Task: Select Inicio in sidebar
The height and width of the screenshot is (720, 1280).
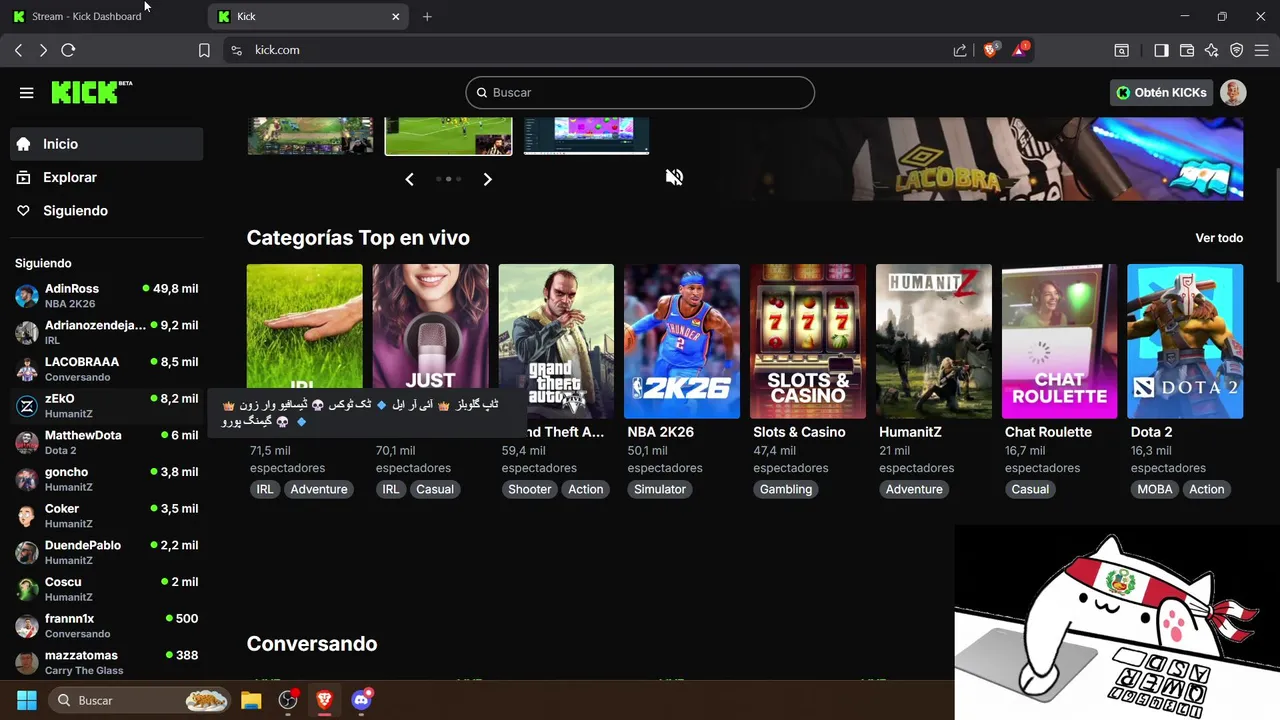Action: (107, 144)
